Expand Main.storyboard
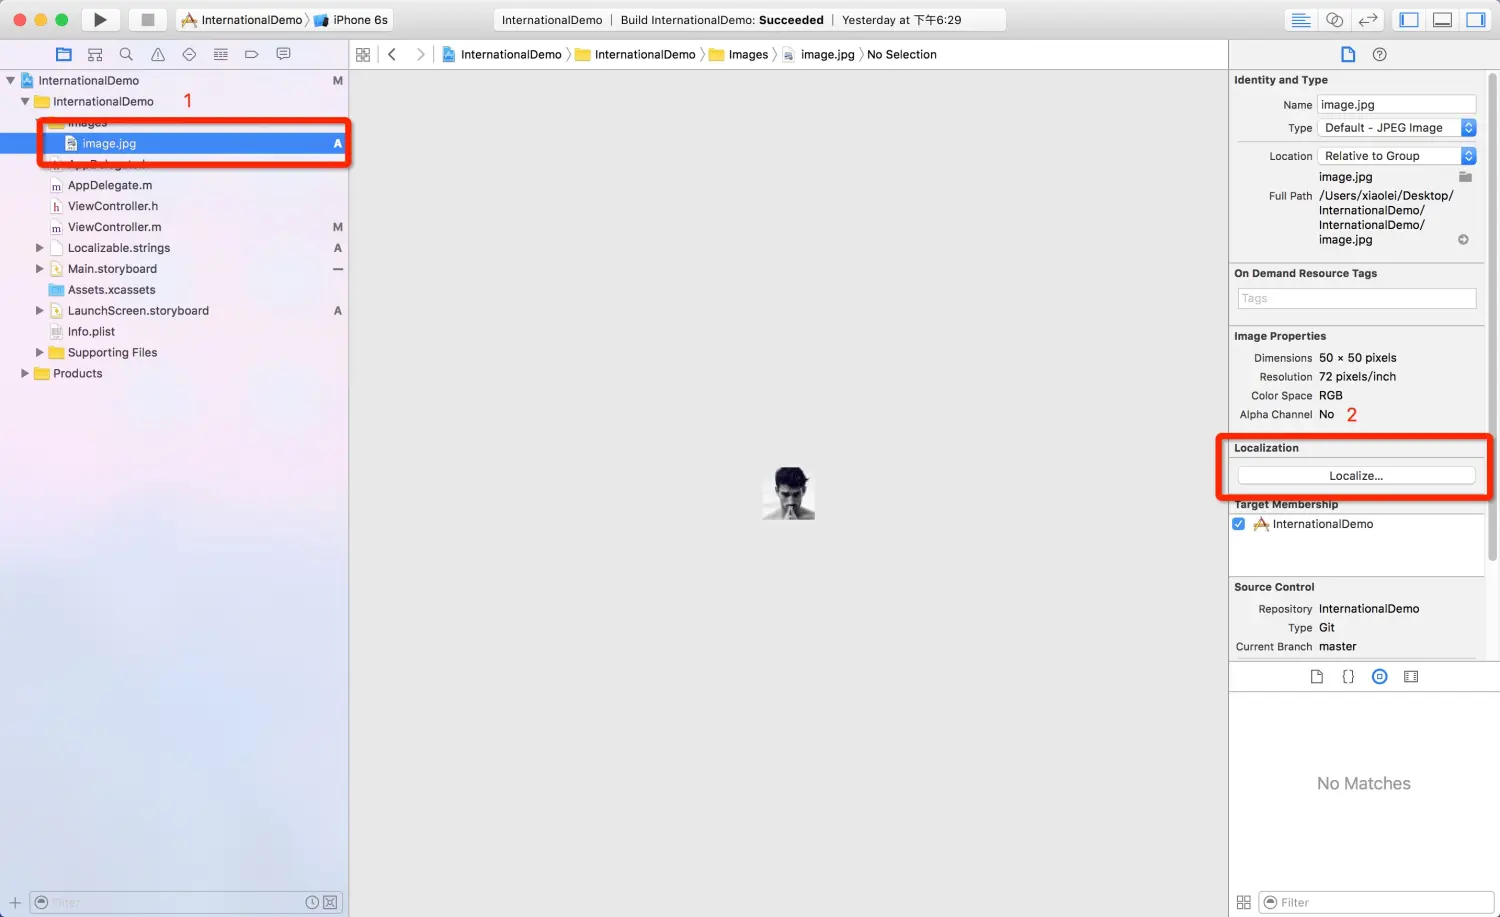 coord(40,269)
